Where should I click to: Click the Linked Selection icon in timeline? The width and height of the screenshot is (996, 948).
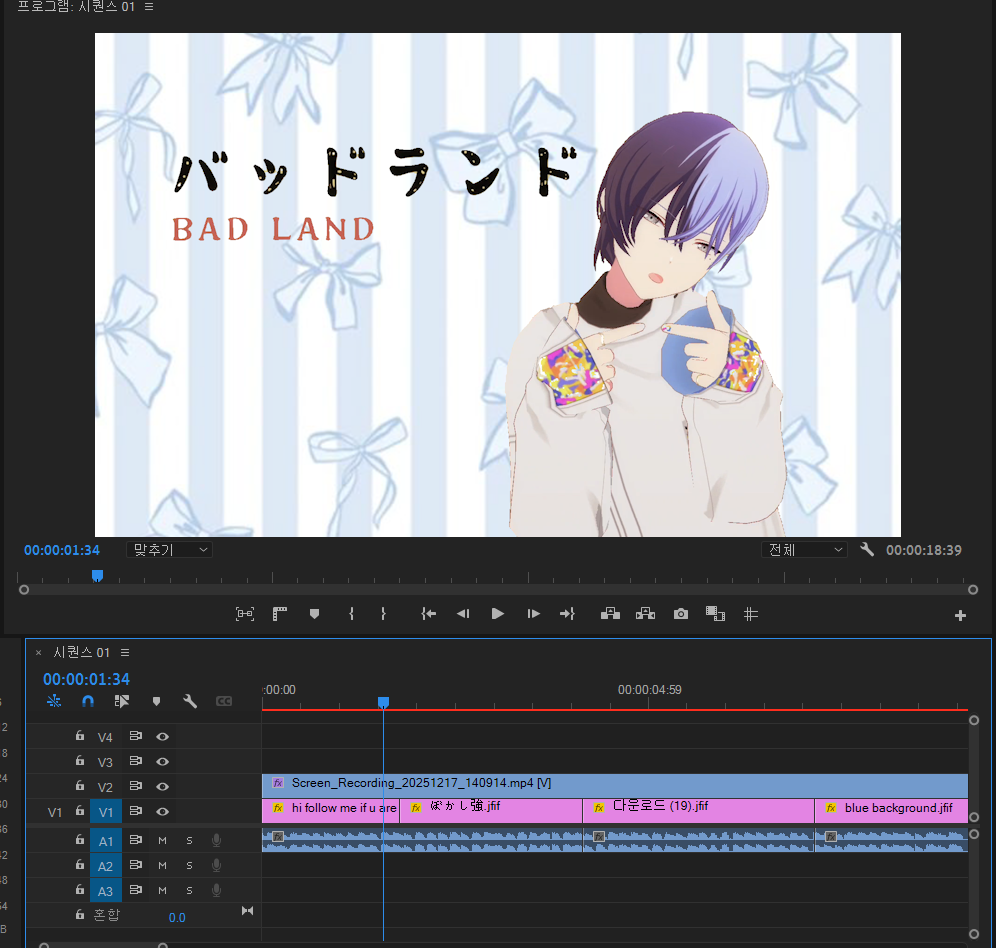(x=122, y=702)
